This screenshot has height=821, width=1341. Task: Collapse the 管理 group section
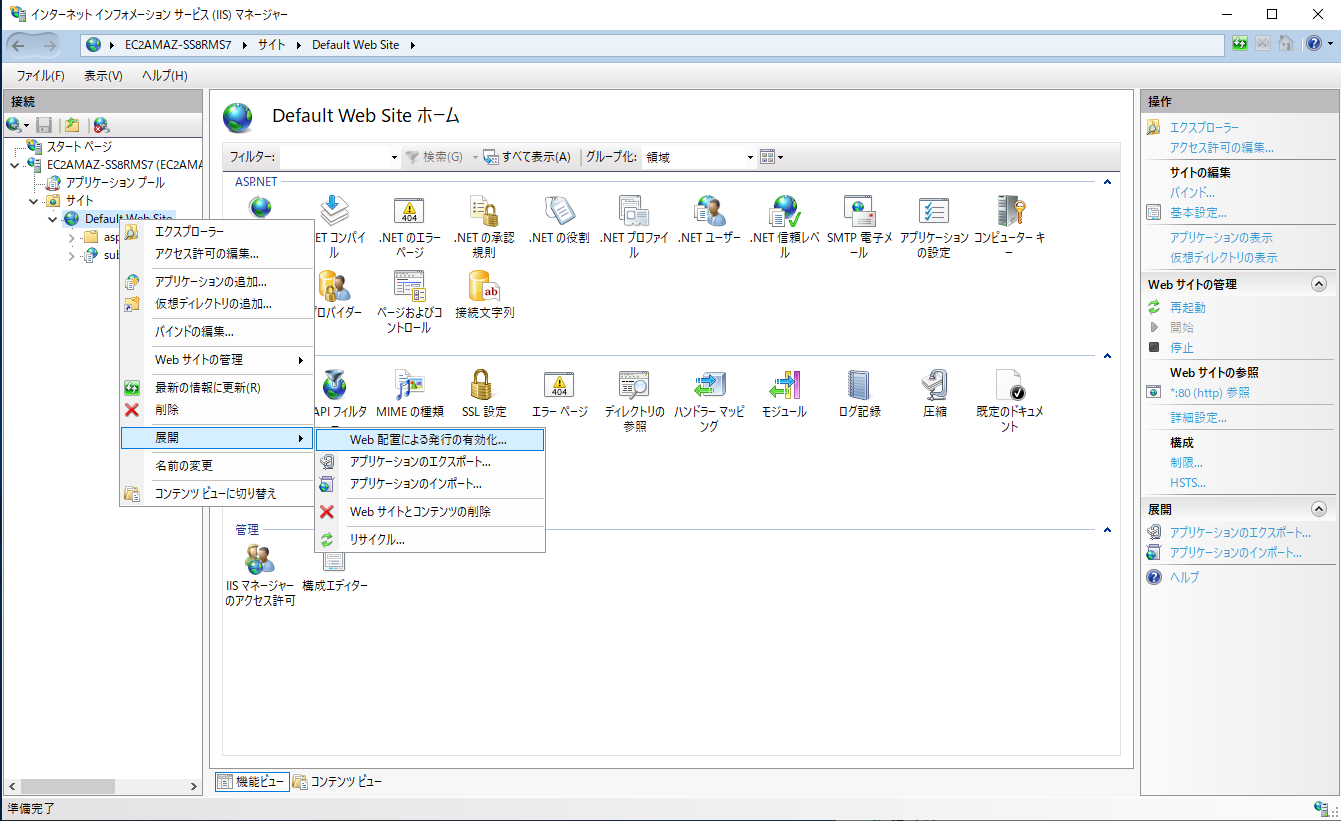click(x=1107, y=530)
